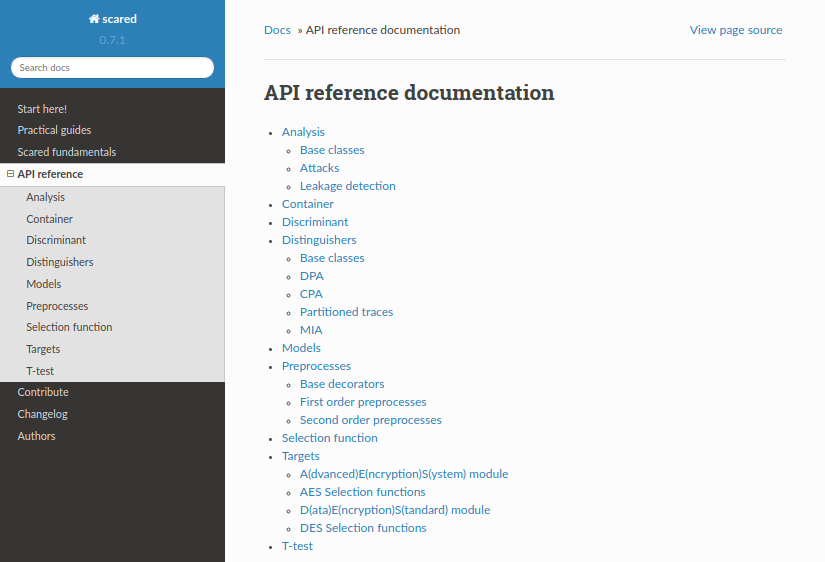Open the CPA link
825x562 pixels.
[x=311, y=294]
